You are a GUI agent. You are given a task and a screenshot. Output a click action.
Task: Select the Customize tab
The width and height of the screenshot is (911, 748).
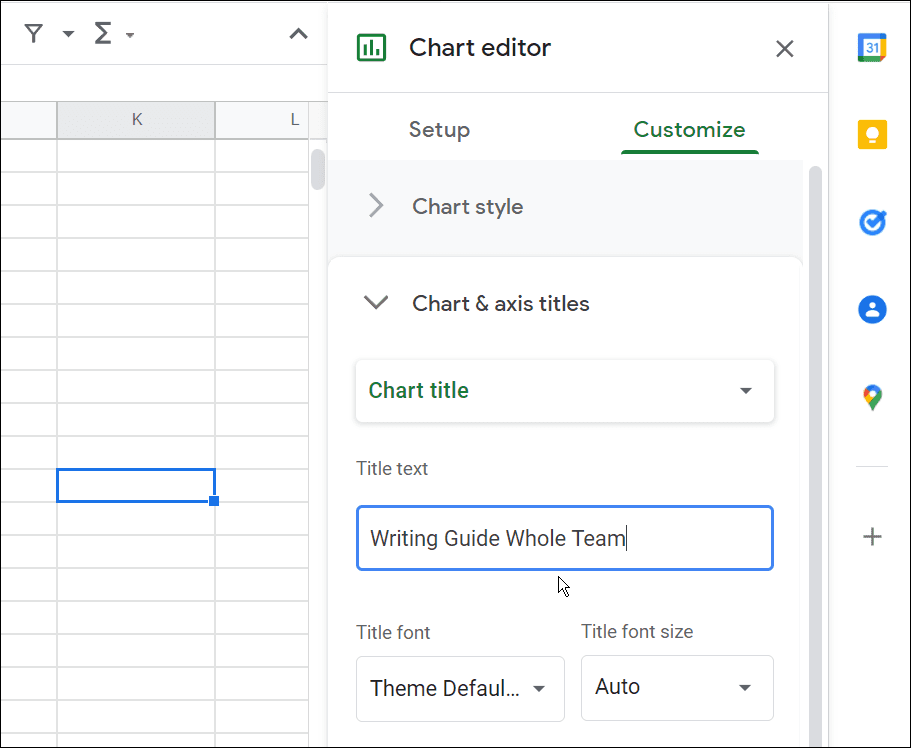click(689, 129)
